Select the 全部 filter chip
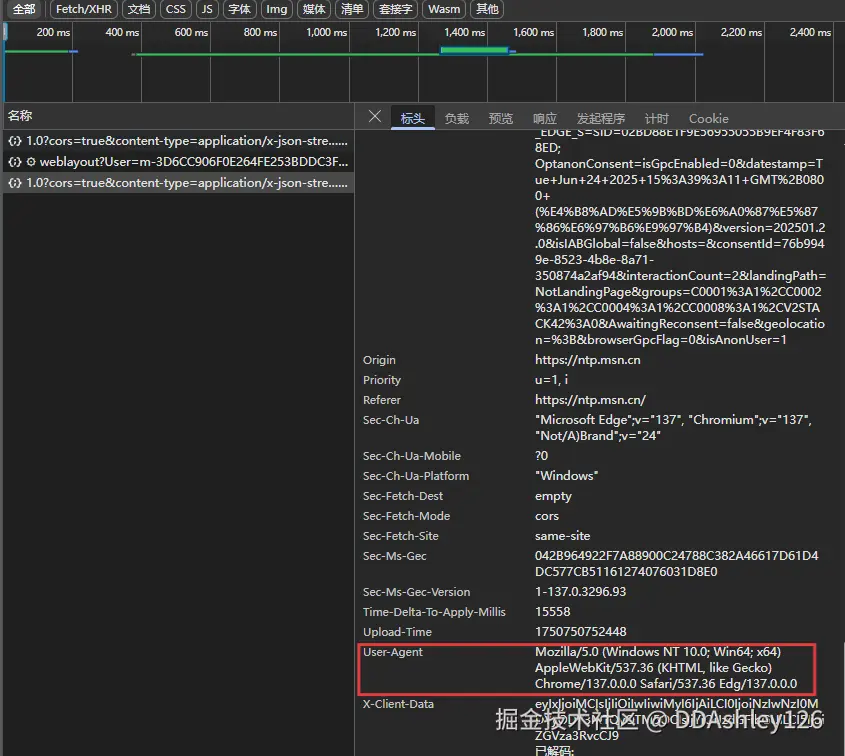This screenshot has width=845, height=756. [x=24, y=9]
